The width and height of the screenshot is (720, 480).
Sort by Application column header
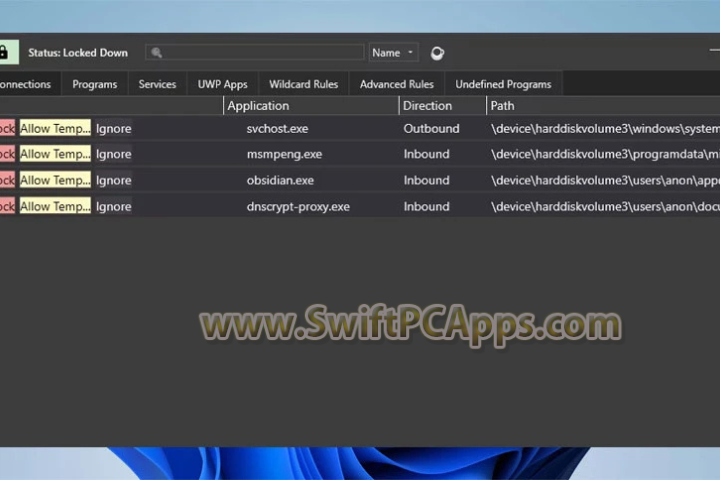[x=311, y=106]
